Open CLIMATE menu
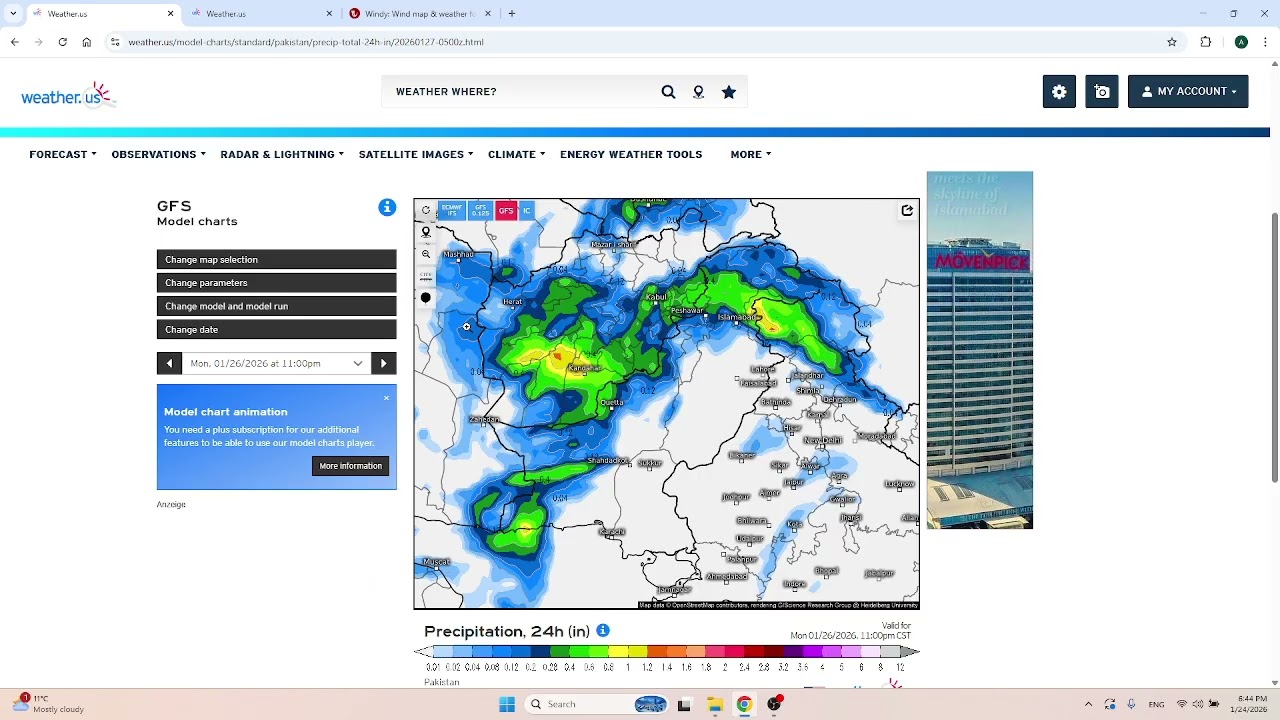 coord(516,154)
